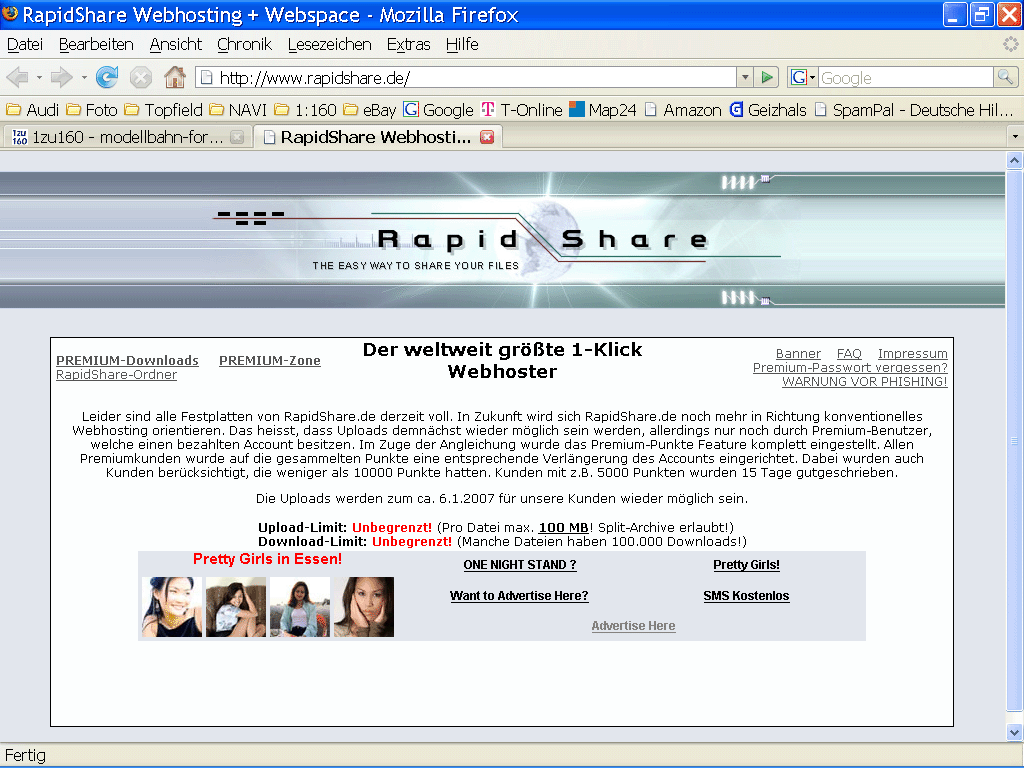This screenshot has width=1024, height=768.
Task: Open the eBay bookmark folder
Action: click(369, 110)
